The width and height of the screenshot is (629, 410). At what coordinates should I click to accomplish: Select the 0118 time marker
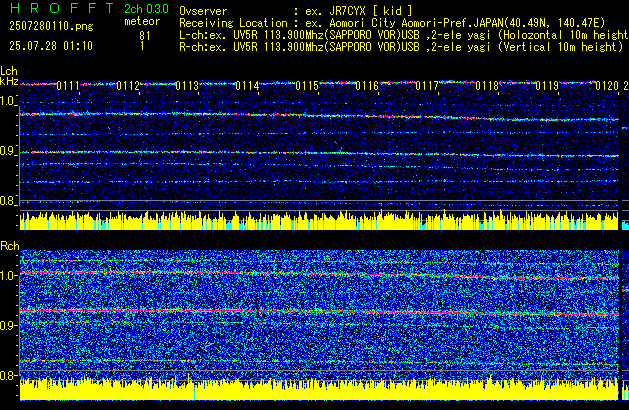(x=487, y=86)
